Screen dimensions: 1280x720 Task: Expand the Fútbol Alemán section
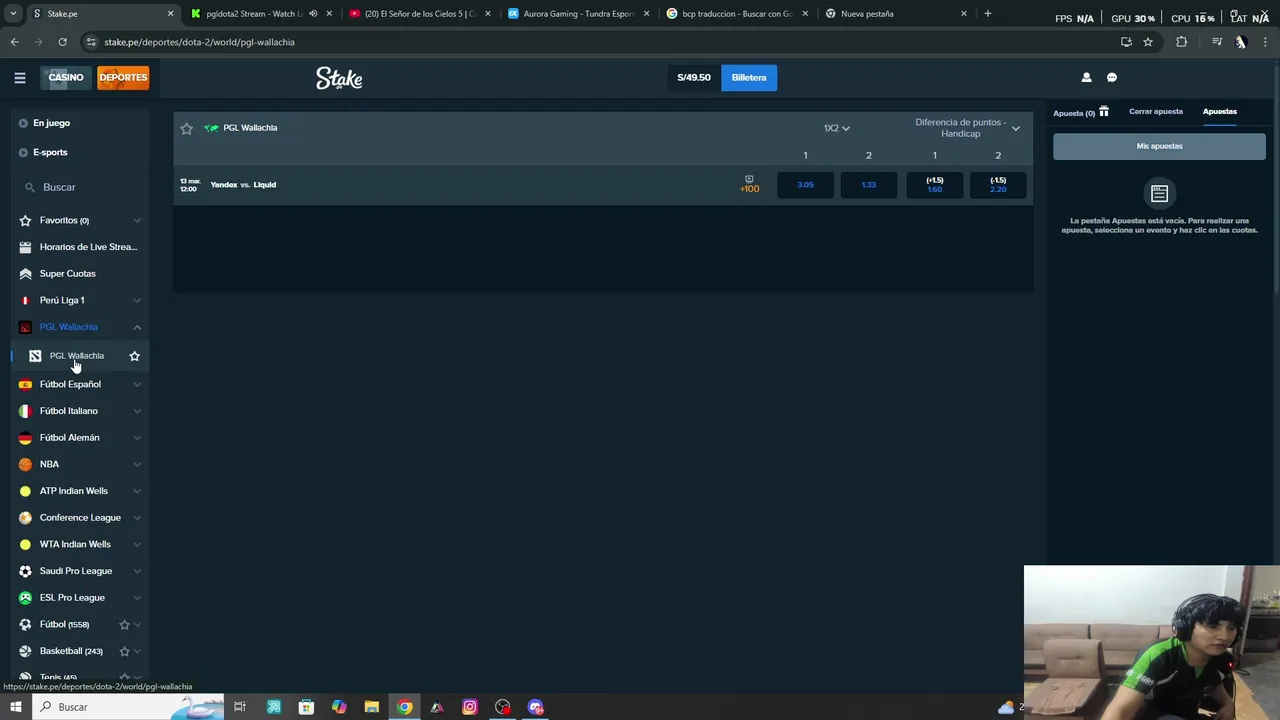[x=137, y=437]
